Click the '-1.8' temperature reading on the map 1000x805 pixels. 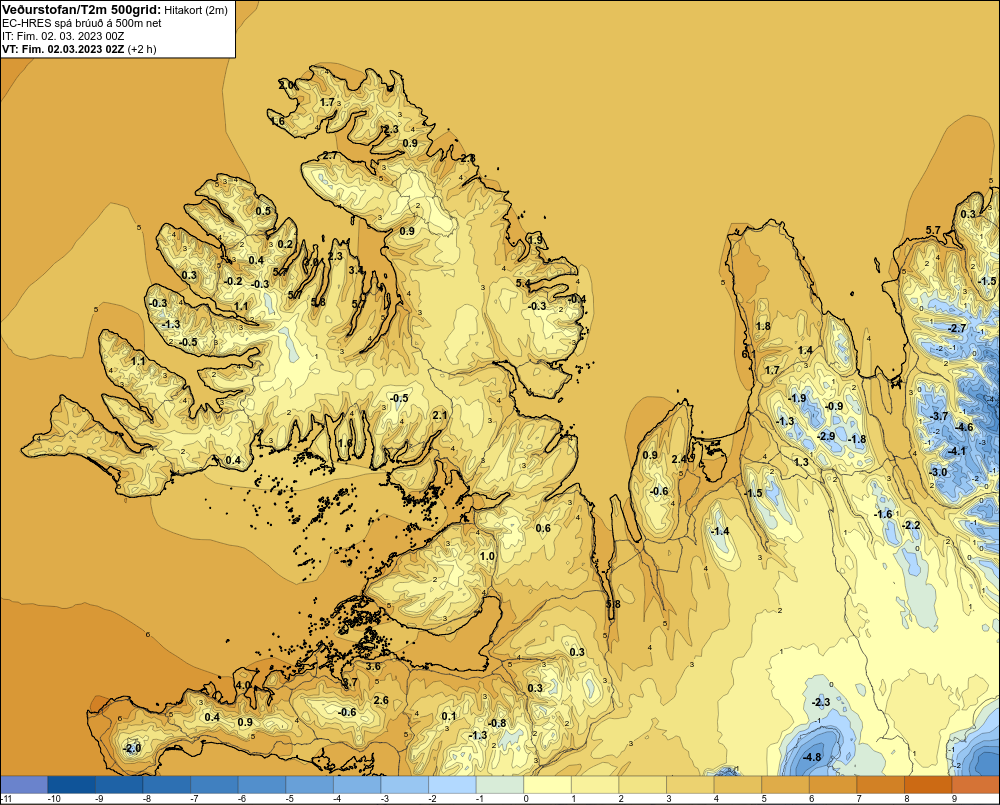857,439
